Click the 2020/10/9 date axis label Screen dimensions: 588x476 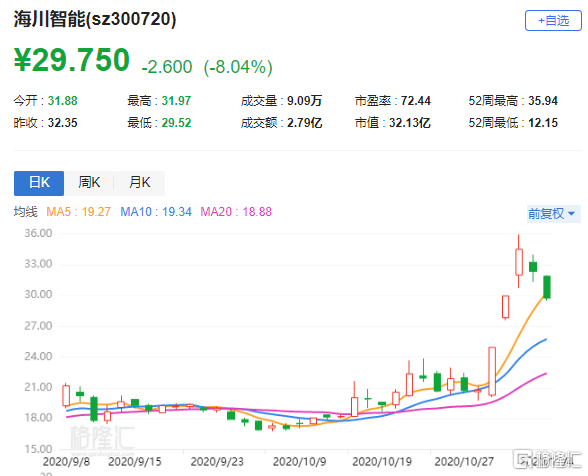[x=300, y=461]
